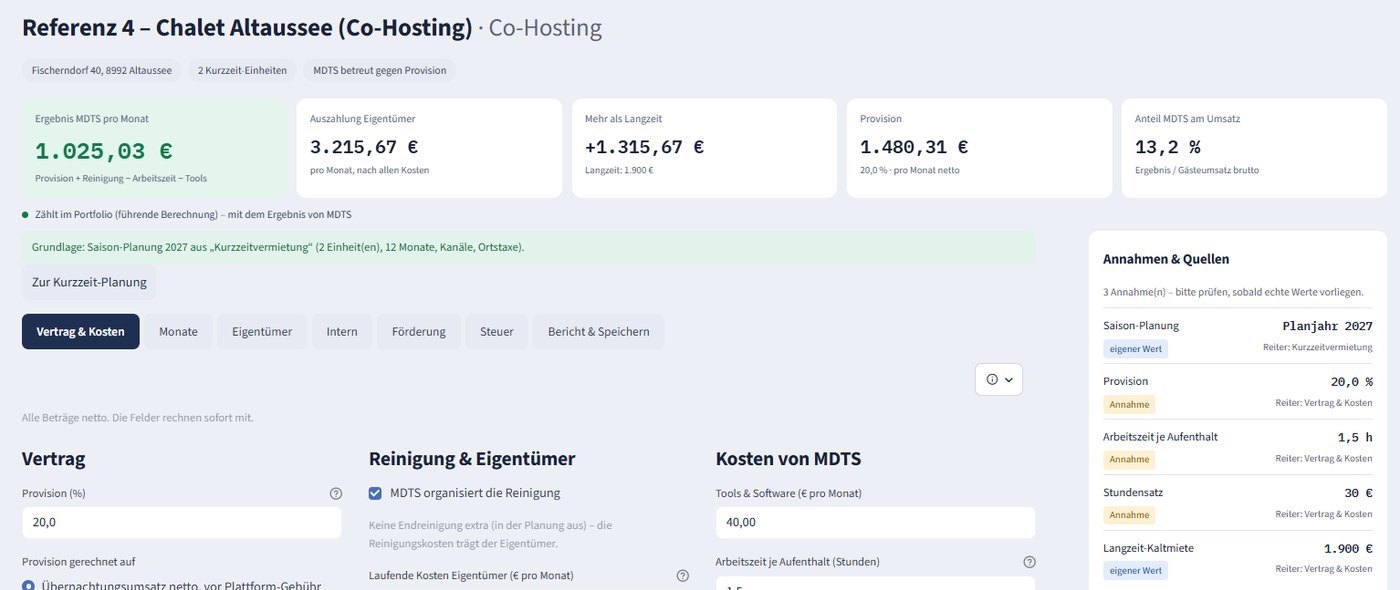The height and width of the screenshot is (590, 1400).
Task: Click the Tools & Software input field
Action: click(876, 522)
